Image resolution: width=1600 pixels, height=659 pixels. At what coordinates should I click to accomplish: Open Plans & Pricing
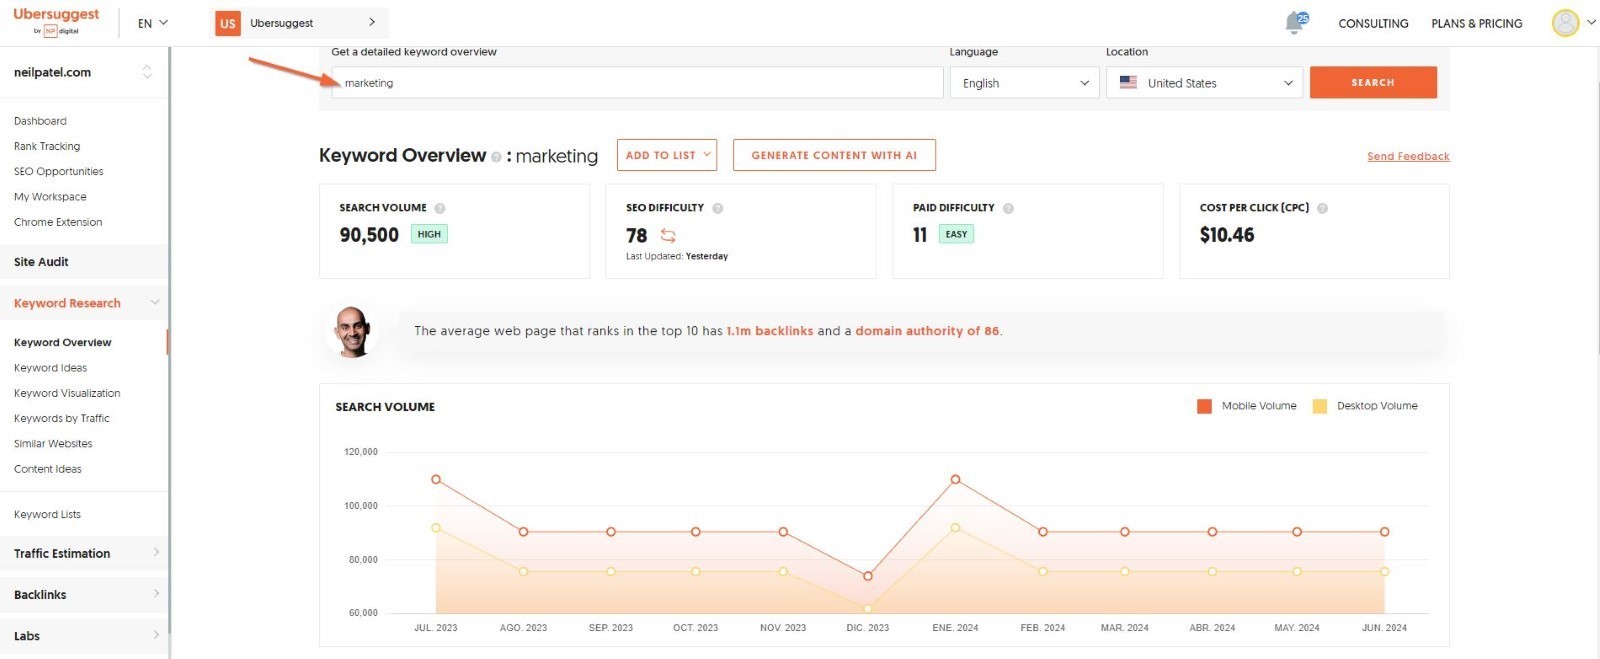coord(1477,23)
